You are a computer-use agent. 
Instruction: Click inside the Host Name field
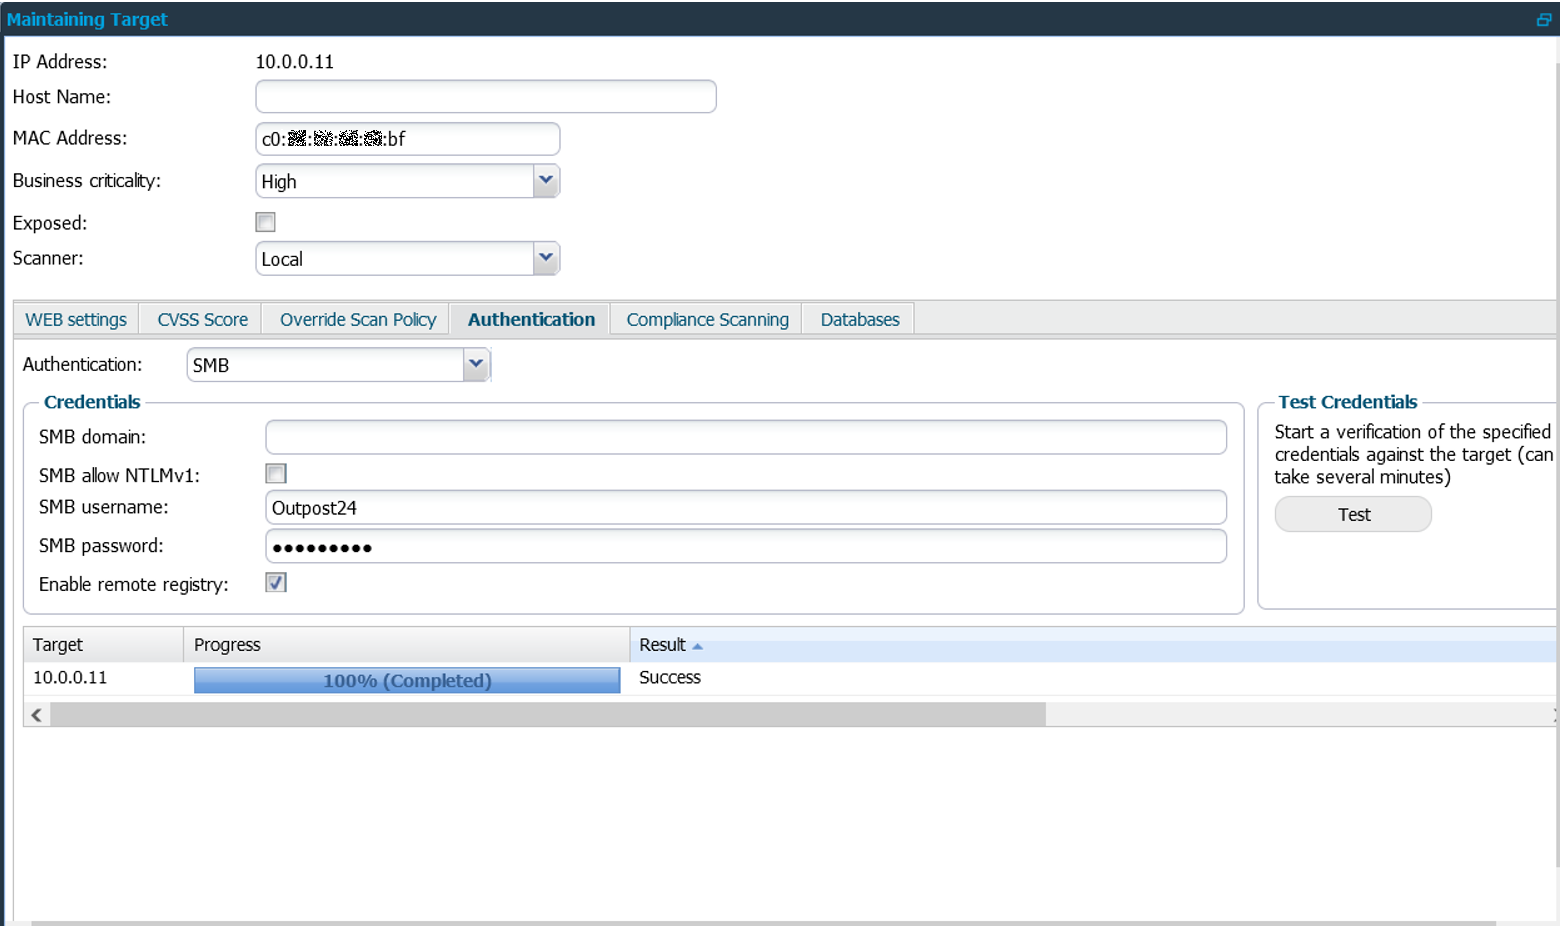coord(485,96)
